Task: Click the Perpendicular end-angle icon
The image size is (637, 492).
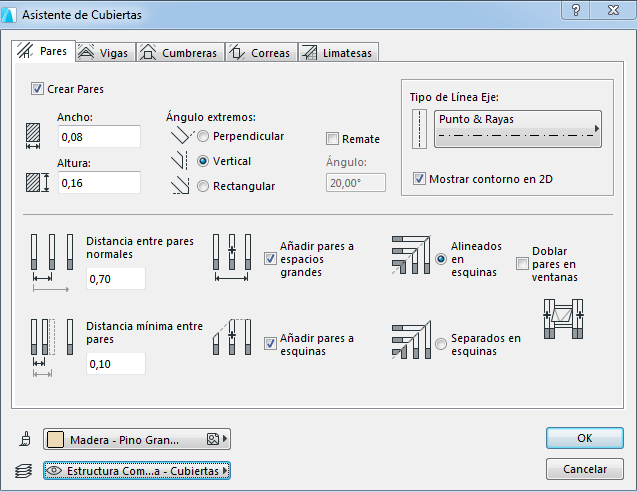Action: (180, 137)
